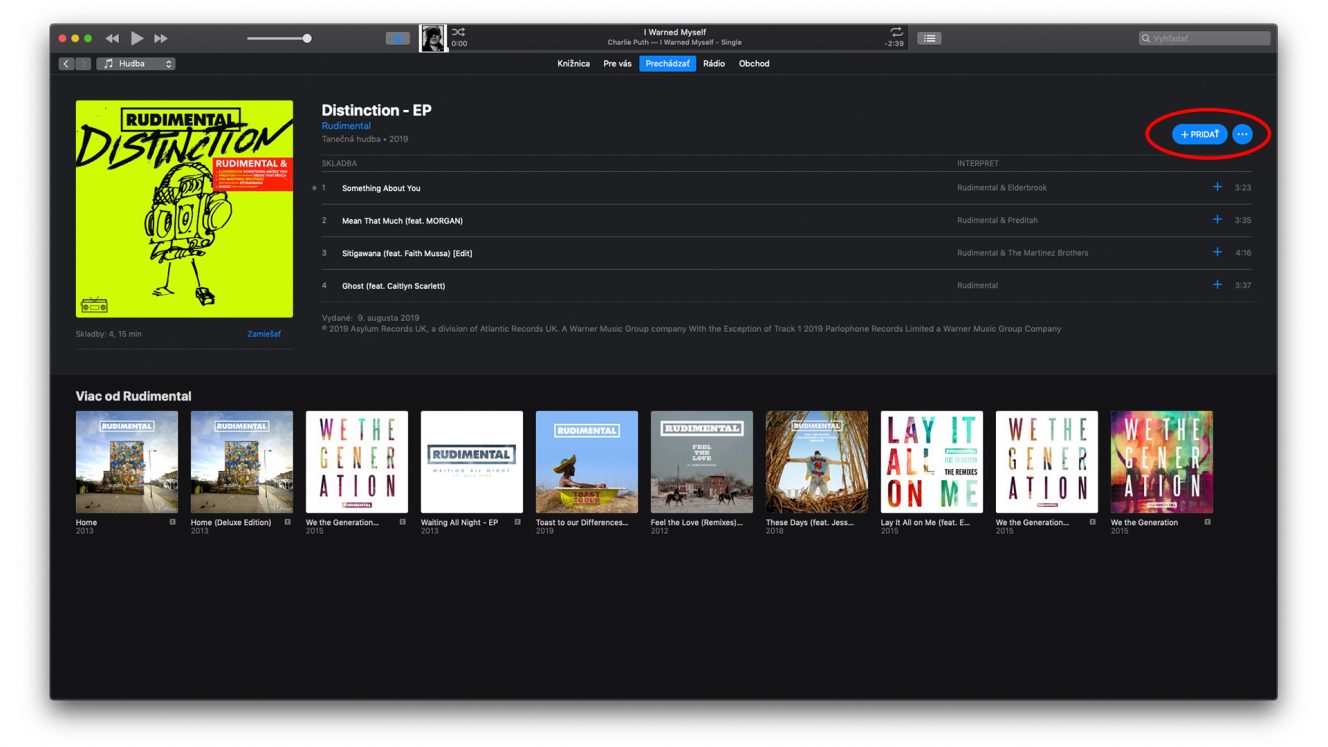Go back with the left chevron
This screenshot has width=1328, height=747.
point(66,64)
